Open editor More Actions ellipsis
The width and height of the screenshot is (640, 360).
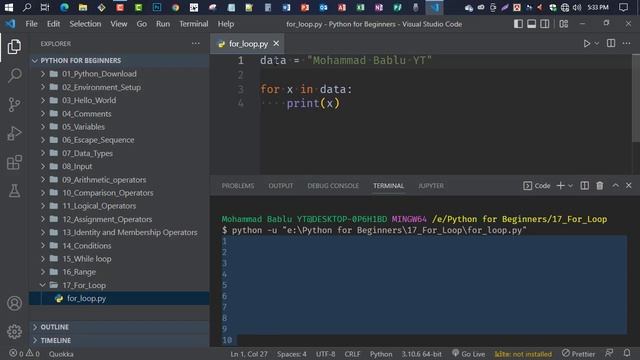[627, 43]
